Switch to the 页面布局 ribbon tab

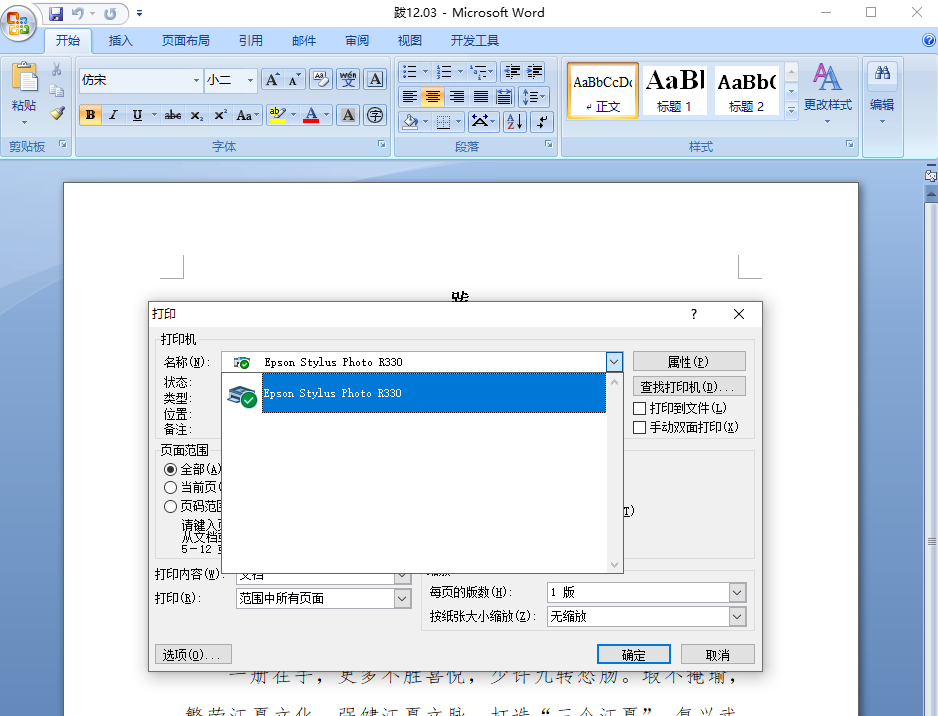pos(186,41)
